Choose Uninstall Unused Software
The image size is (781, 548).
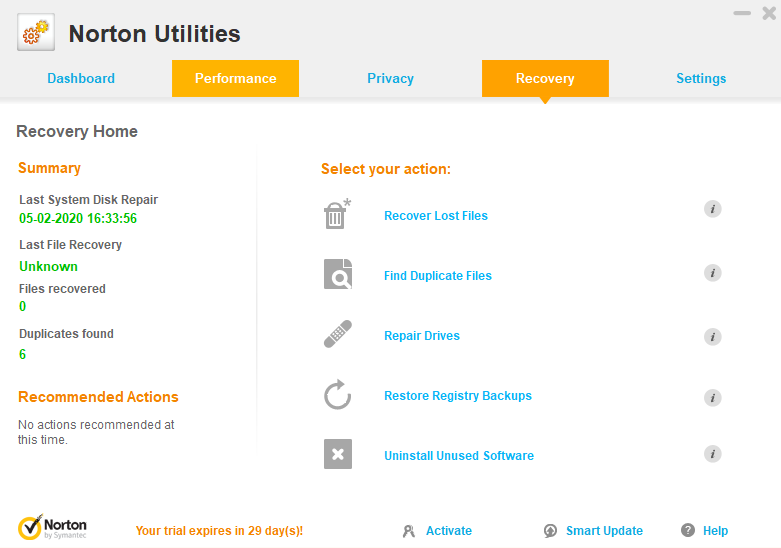(459, 455)
